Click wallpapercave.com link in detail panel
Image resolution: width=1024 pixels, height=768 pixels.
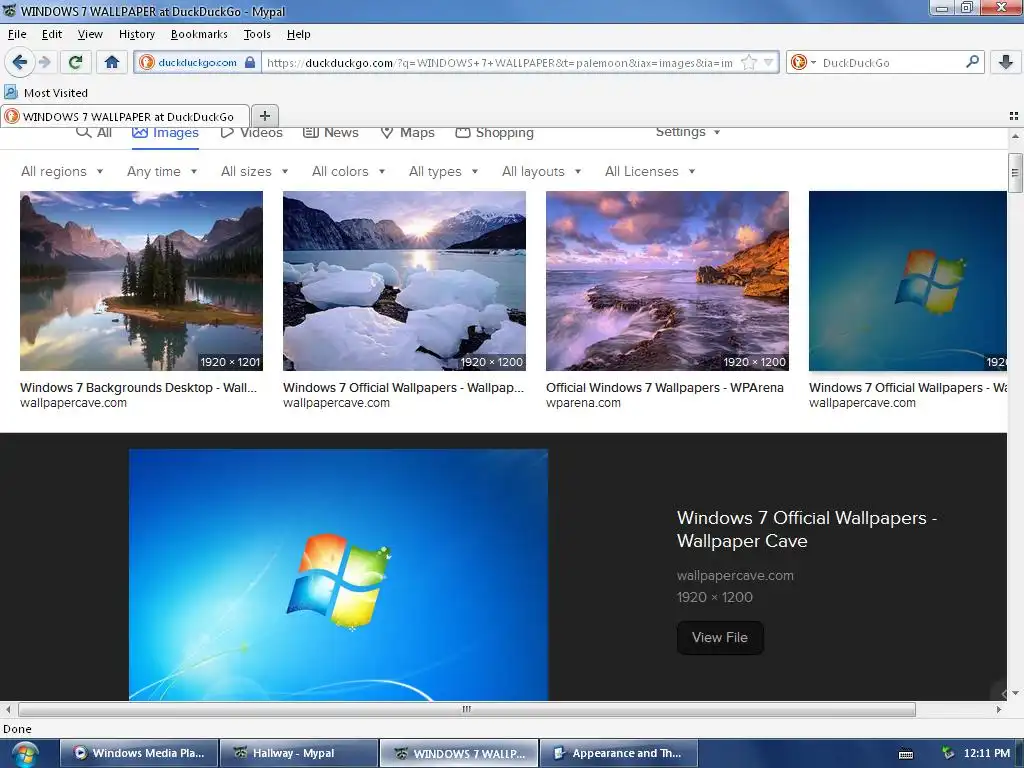click(x=735, y=575)
